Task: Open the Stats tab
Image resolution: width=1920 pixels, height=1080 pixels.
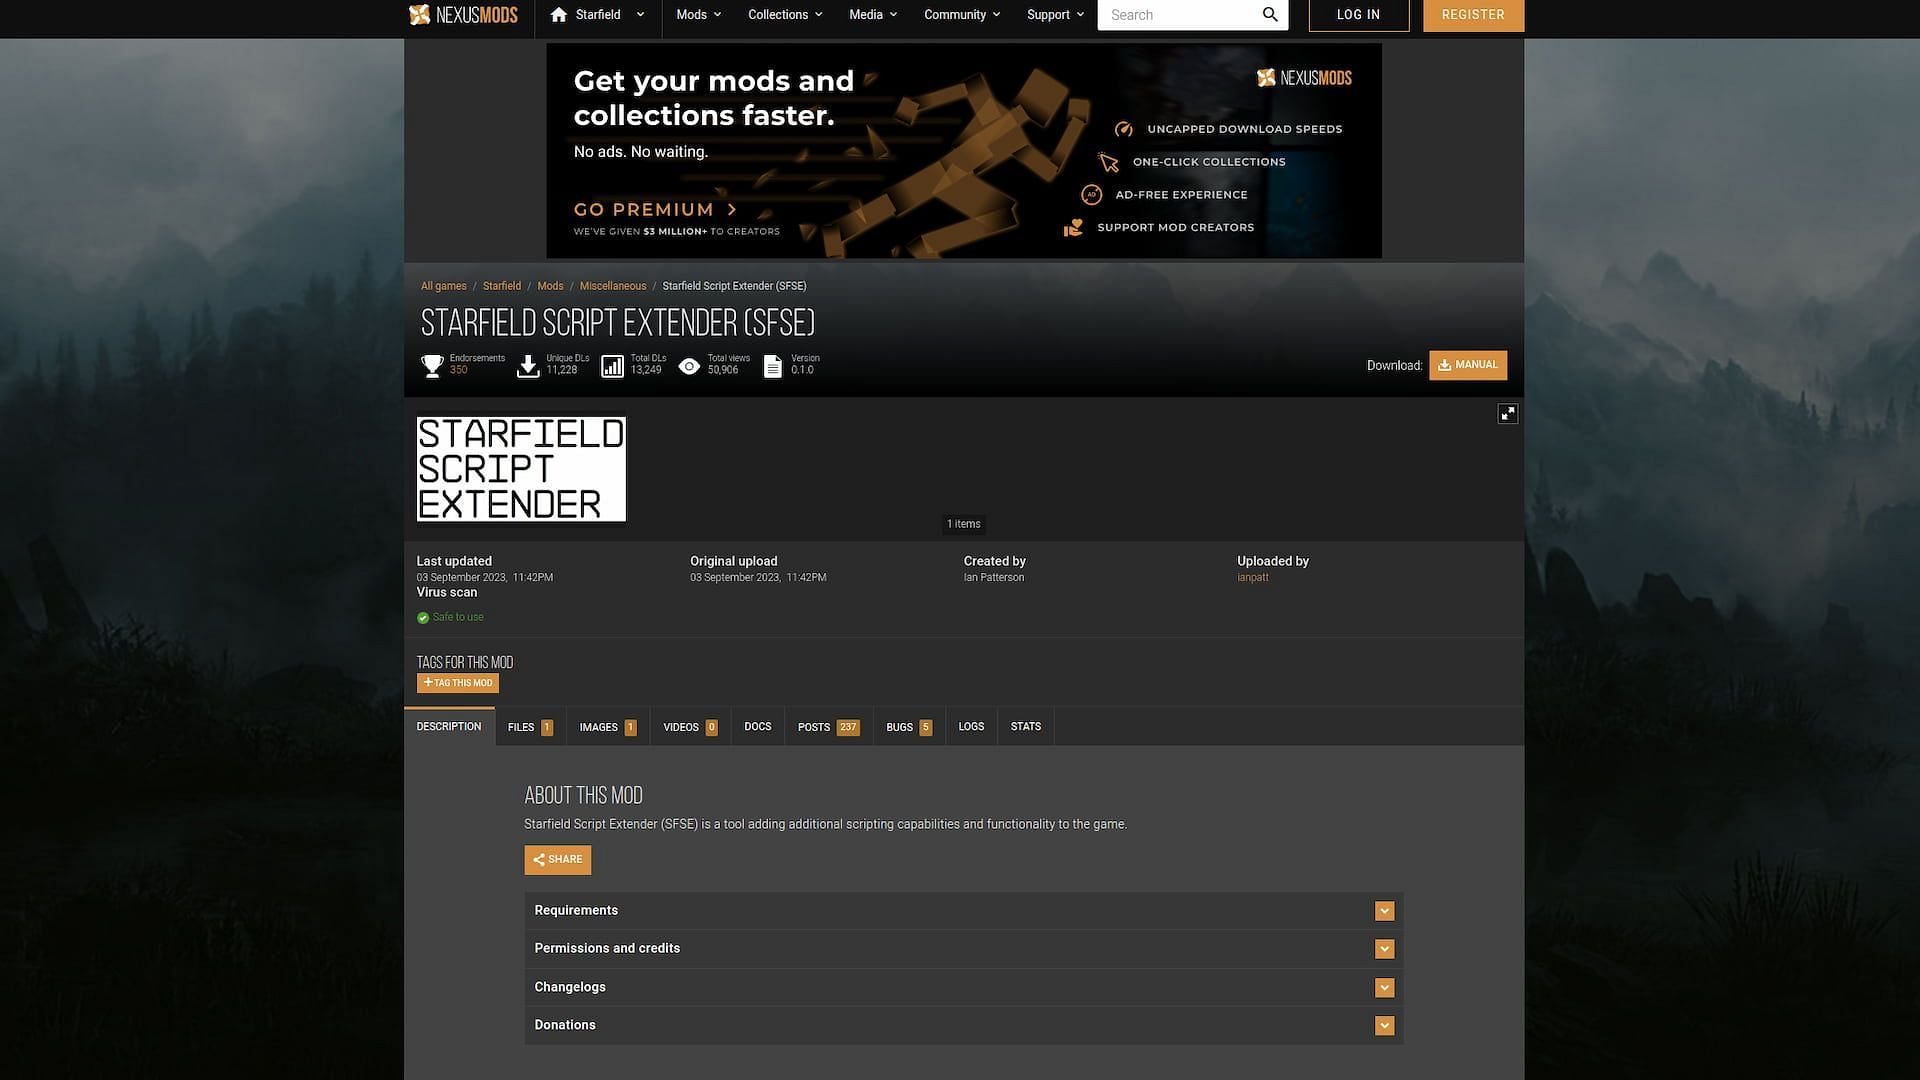Action: pyautogui.click(x=1026, y=727)
